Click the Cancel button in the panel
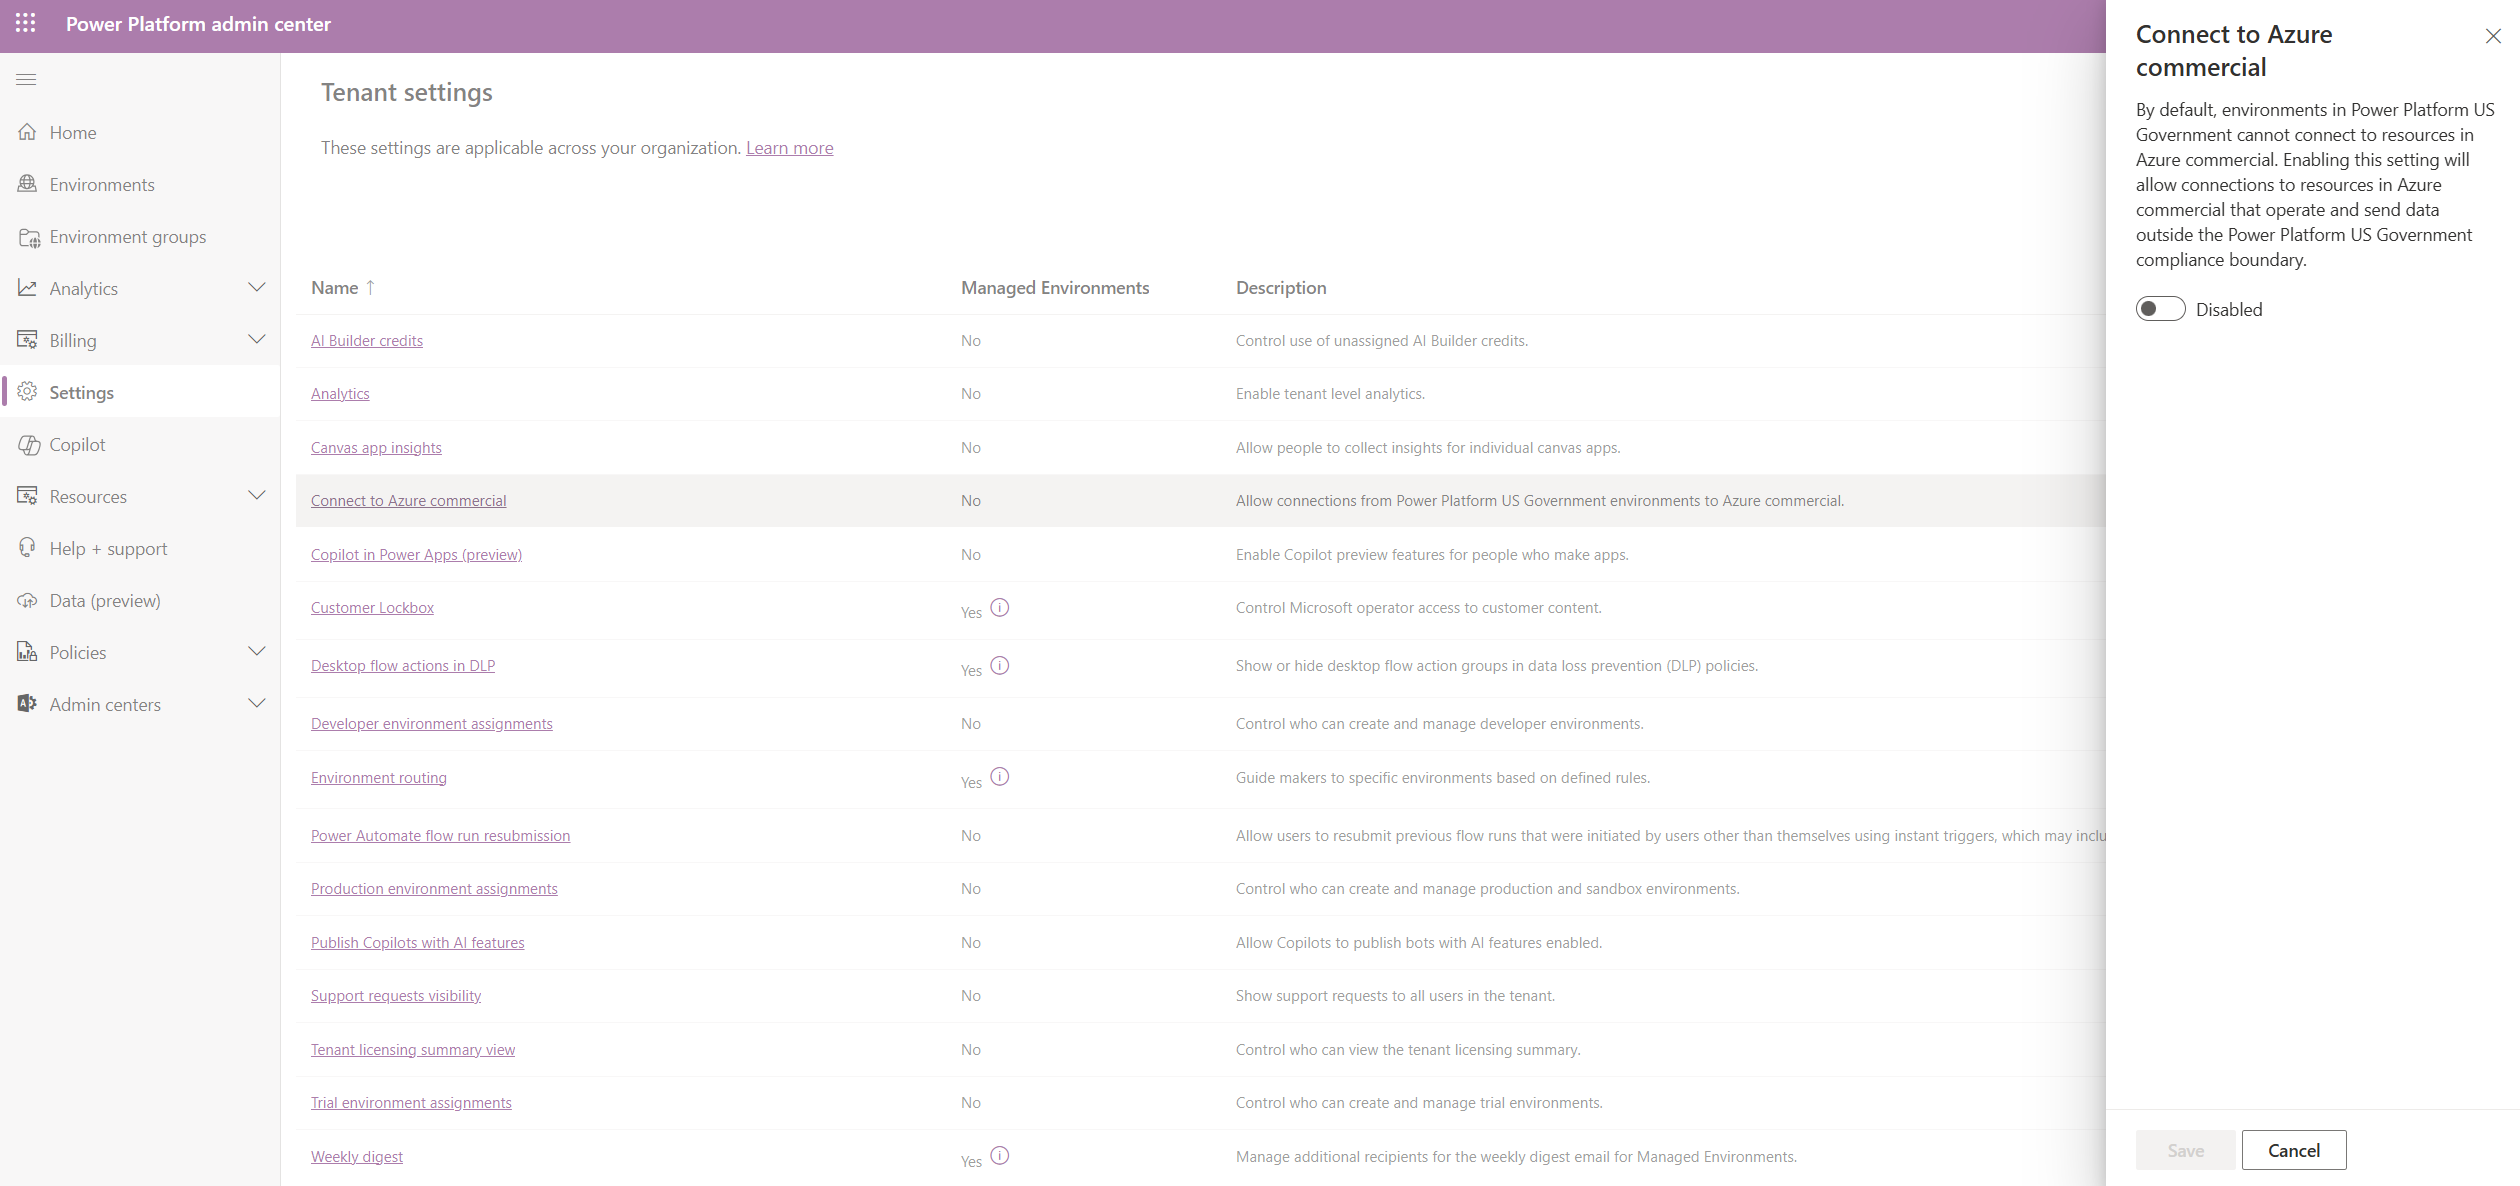The image size is (2520, 1186). (x=2294, y=1149)
